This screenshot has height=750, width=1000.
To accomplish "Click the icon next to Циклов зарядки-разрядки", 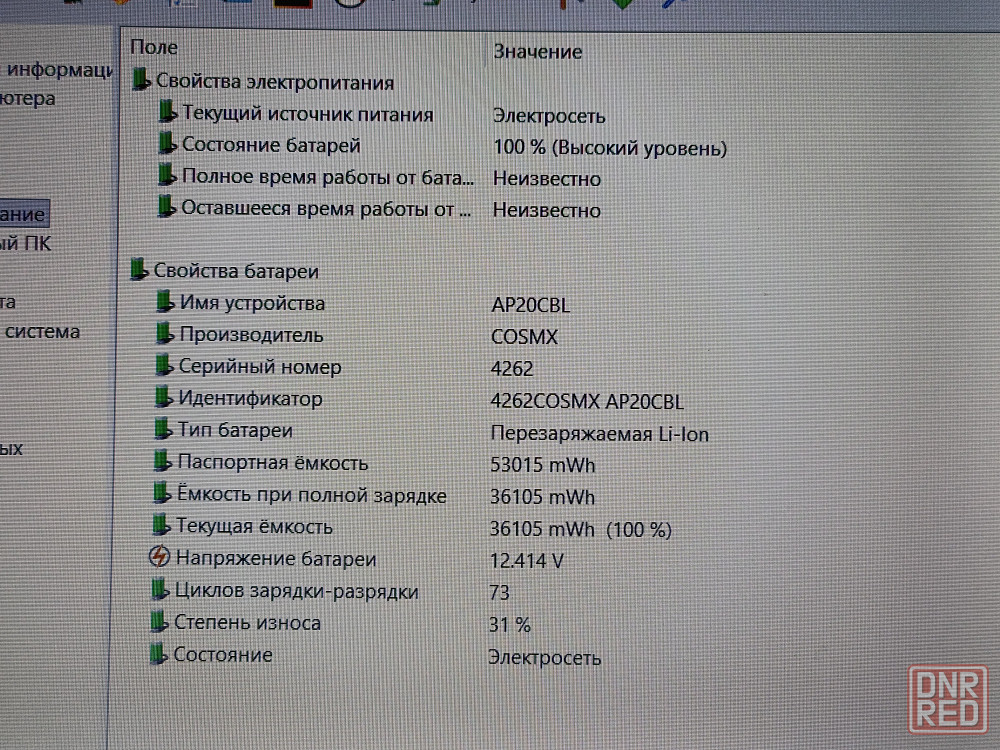I will click(159, 590).
